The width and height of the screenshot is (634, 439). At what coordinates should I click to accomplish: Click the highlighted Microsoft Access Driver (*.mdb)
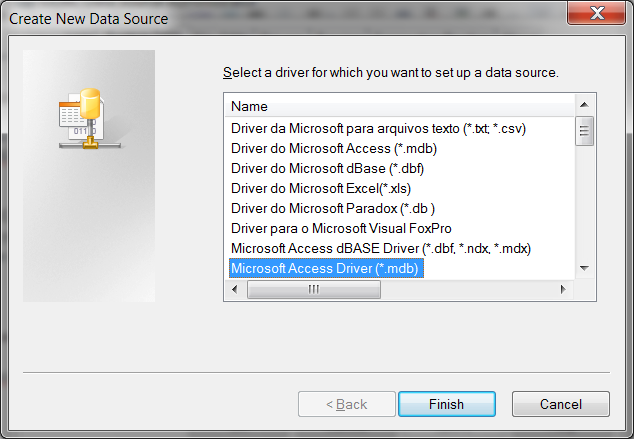[325, 268]
